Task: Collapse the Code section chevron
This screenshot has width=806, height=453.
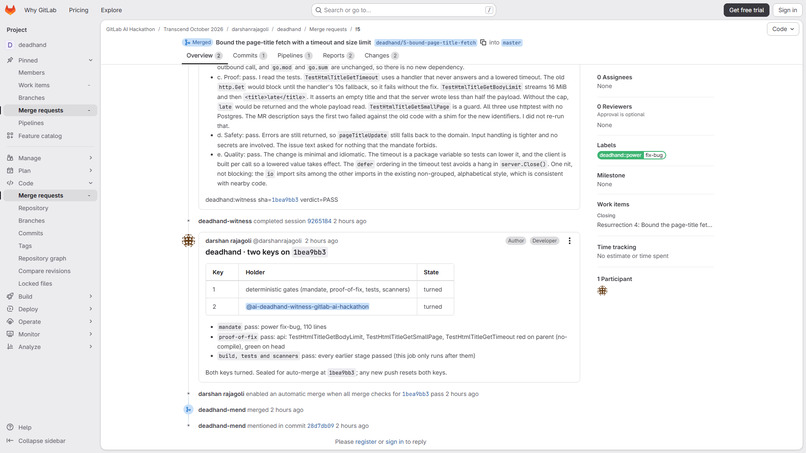Action: pyautogui.click(x=90, y=183)
